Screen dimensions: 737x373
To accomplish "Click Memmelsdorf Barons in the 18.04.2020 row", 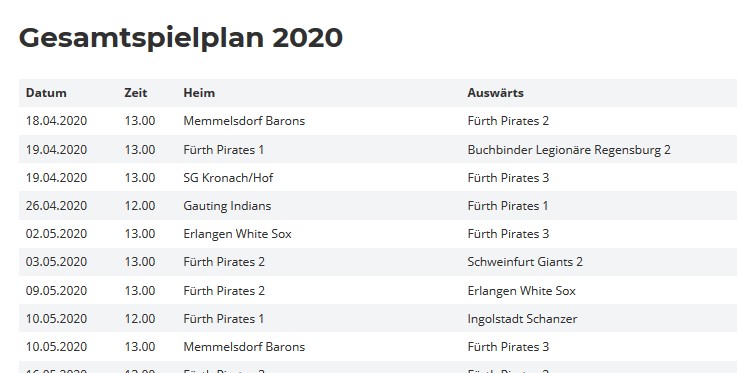I will [x=244, y=121].
